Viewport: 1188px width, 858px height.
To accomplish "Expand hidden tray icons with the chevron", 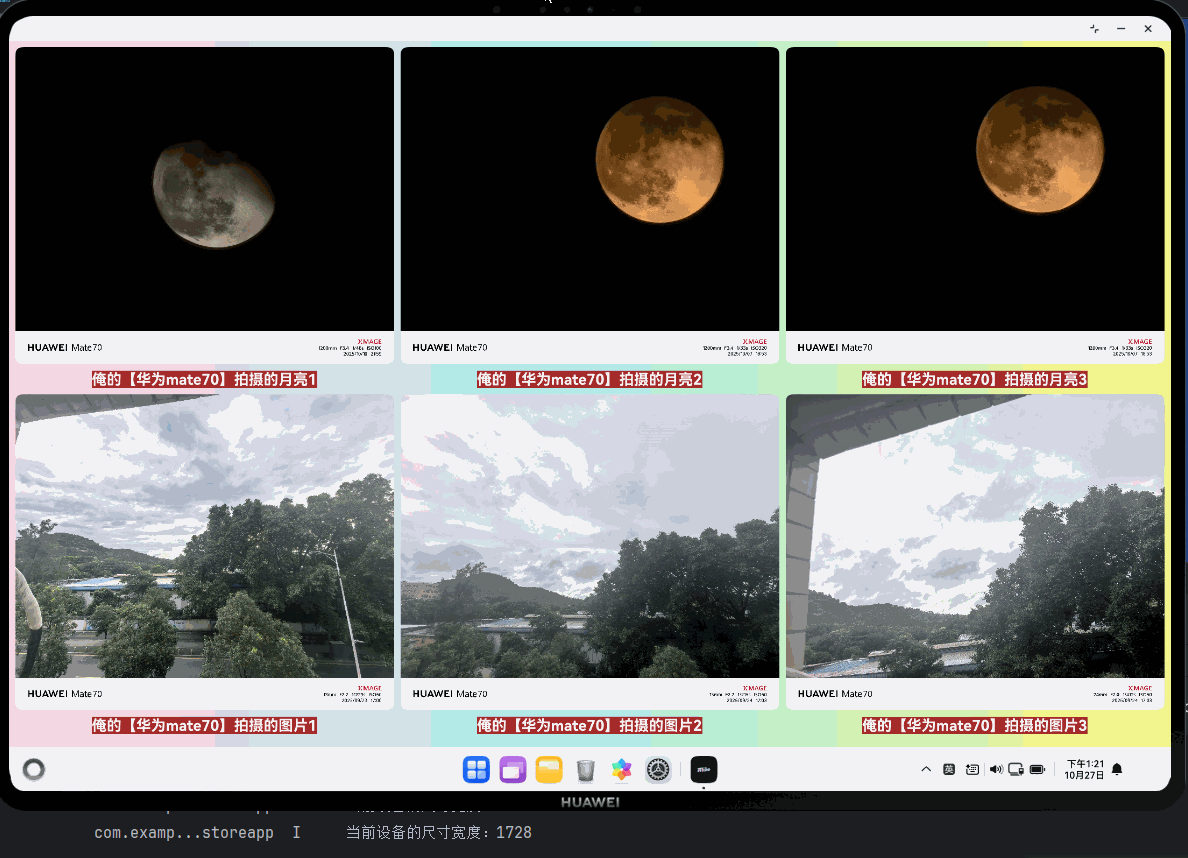I will click(x=926, y=769).
